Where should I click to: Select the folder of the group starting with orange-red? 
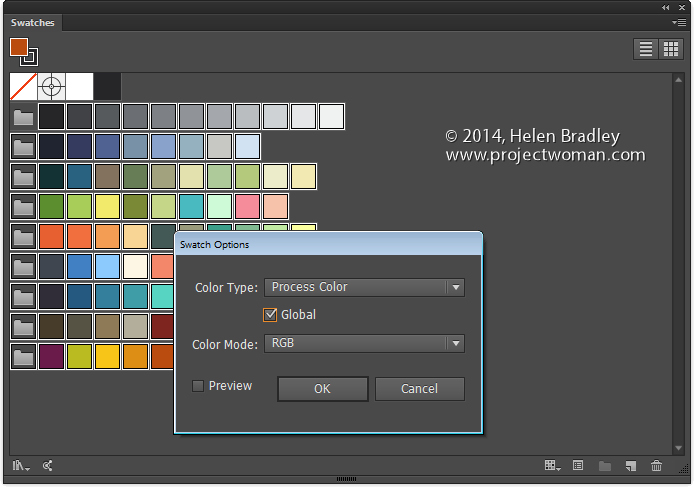click(23, 237)
